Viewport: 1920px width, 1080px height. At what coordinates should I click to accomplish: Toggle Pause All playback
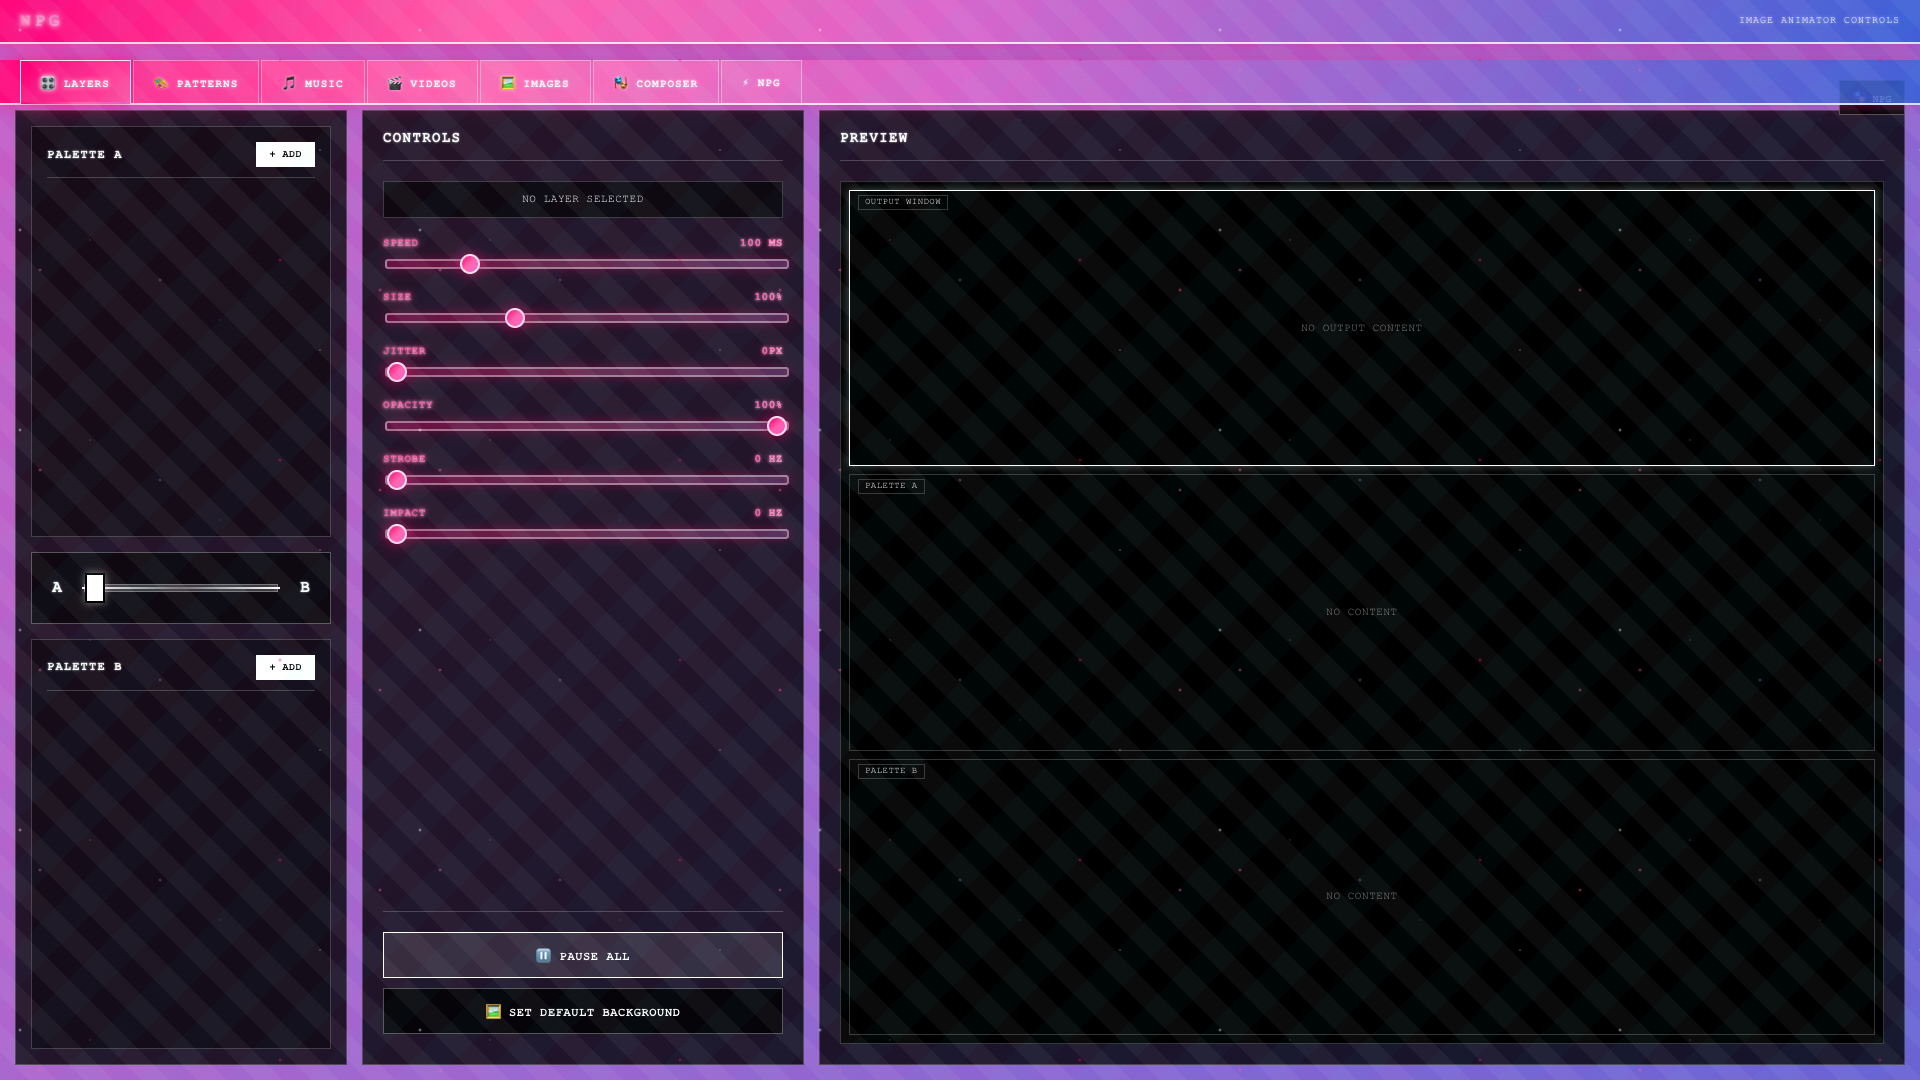click(583, 955)
